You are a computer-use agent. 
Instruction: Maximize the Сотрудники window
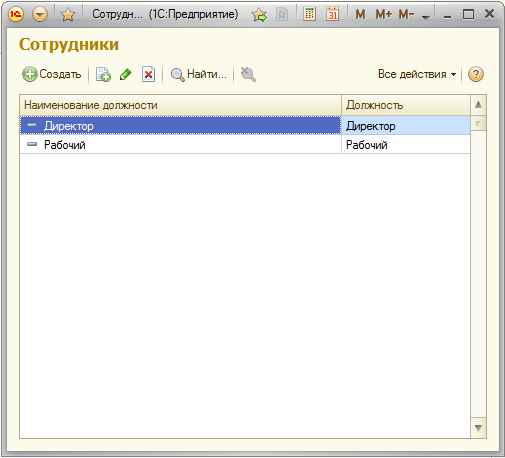click(468, 14)
